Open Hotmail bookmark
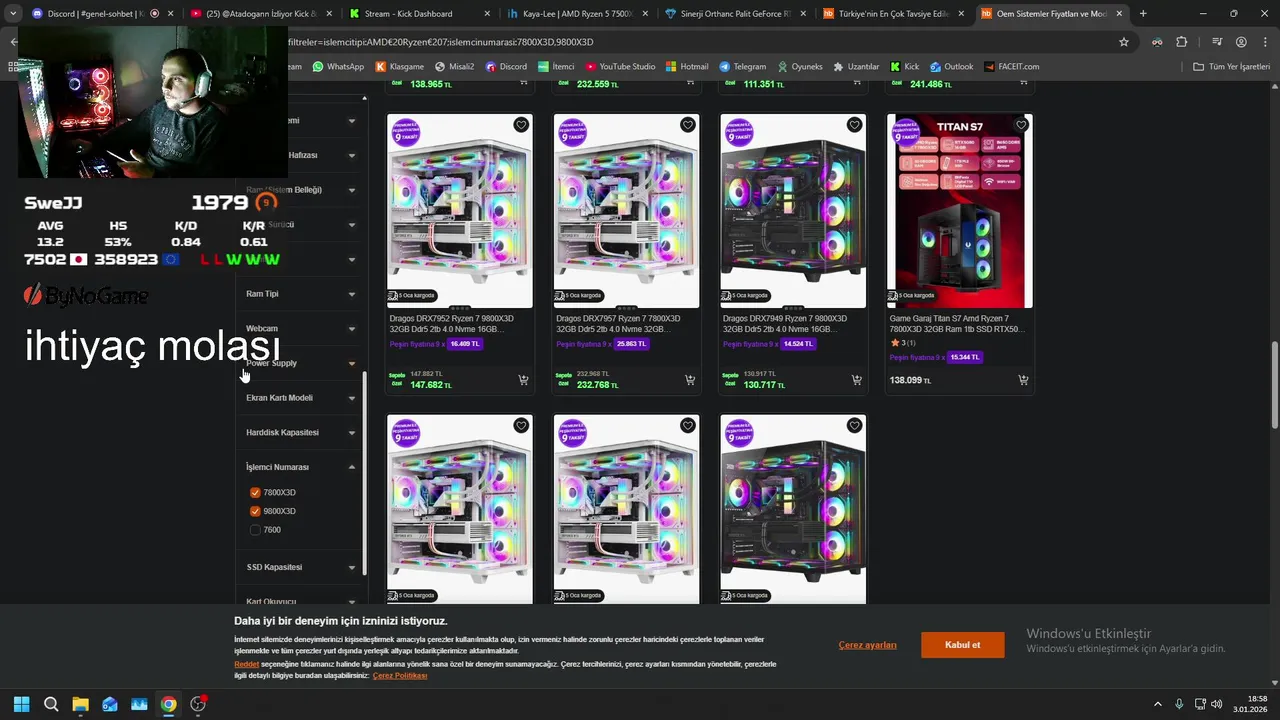Image resolution: width=1280 pixels, height=720 pixels. tap(687, 67)
